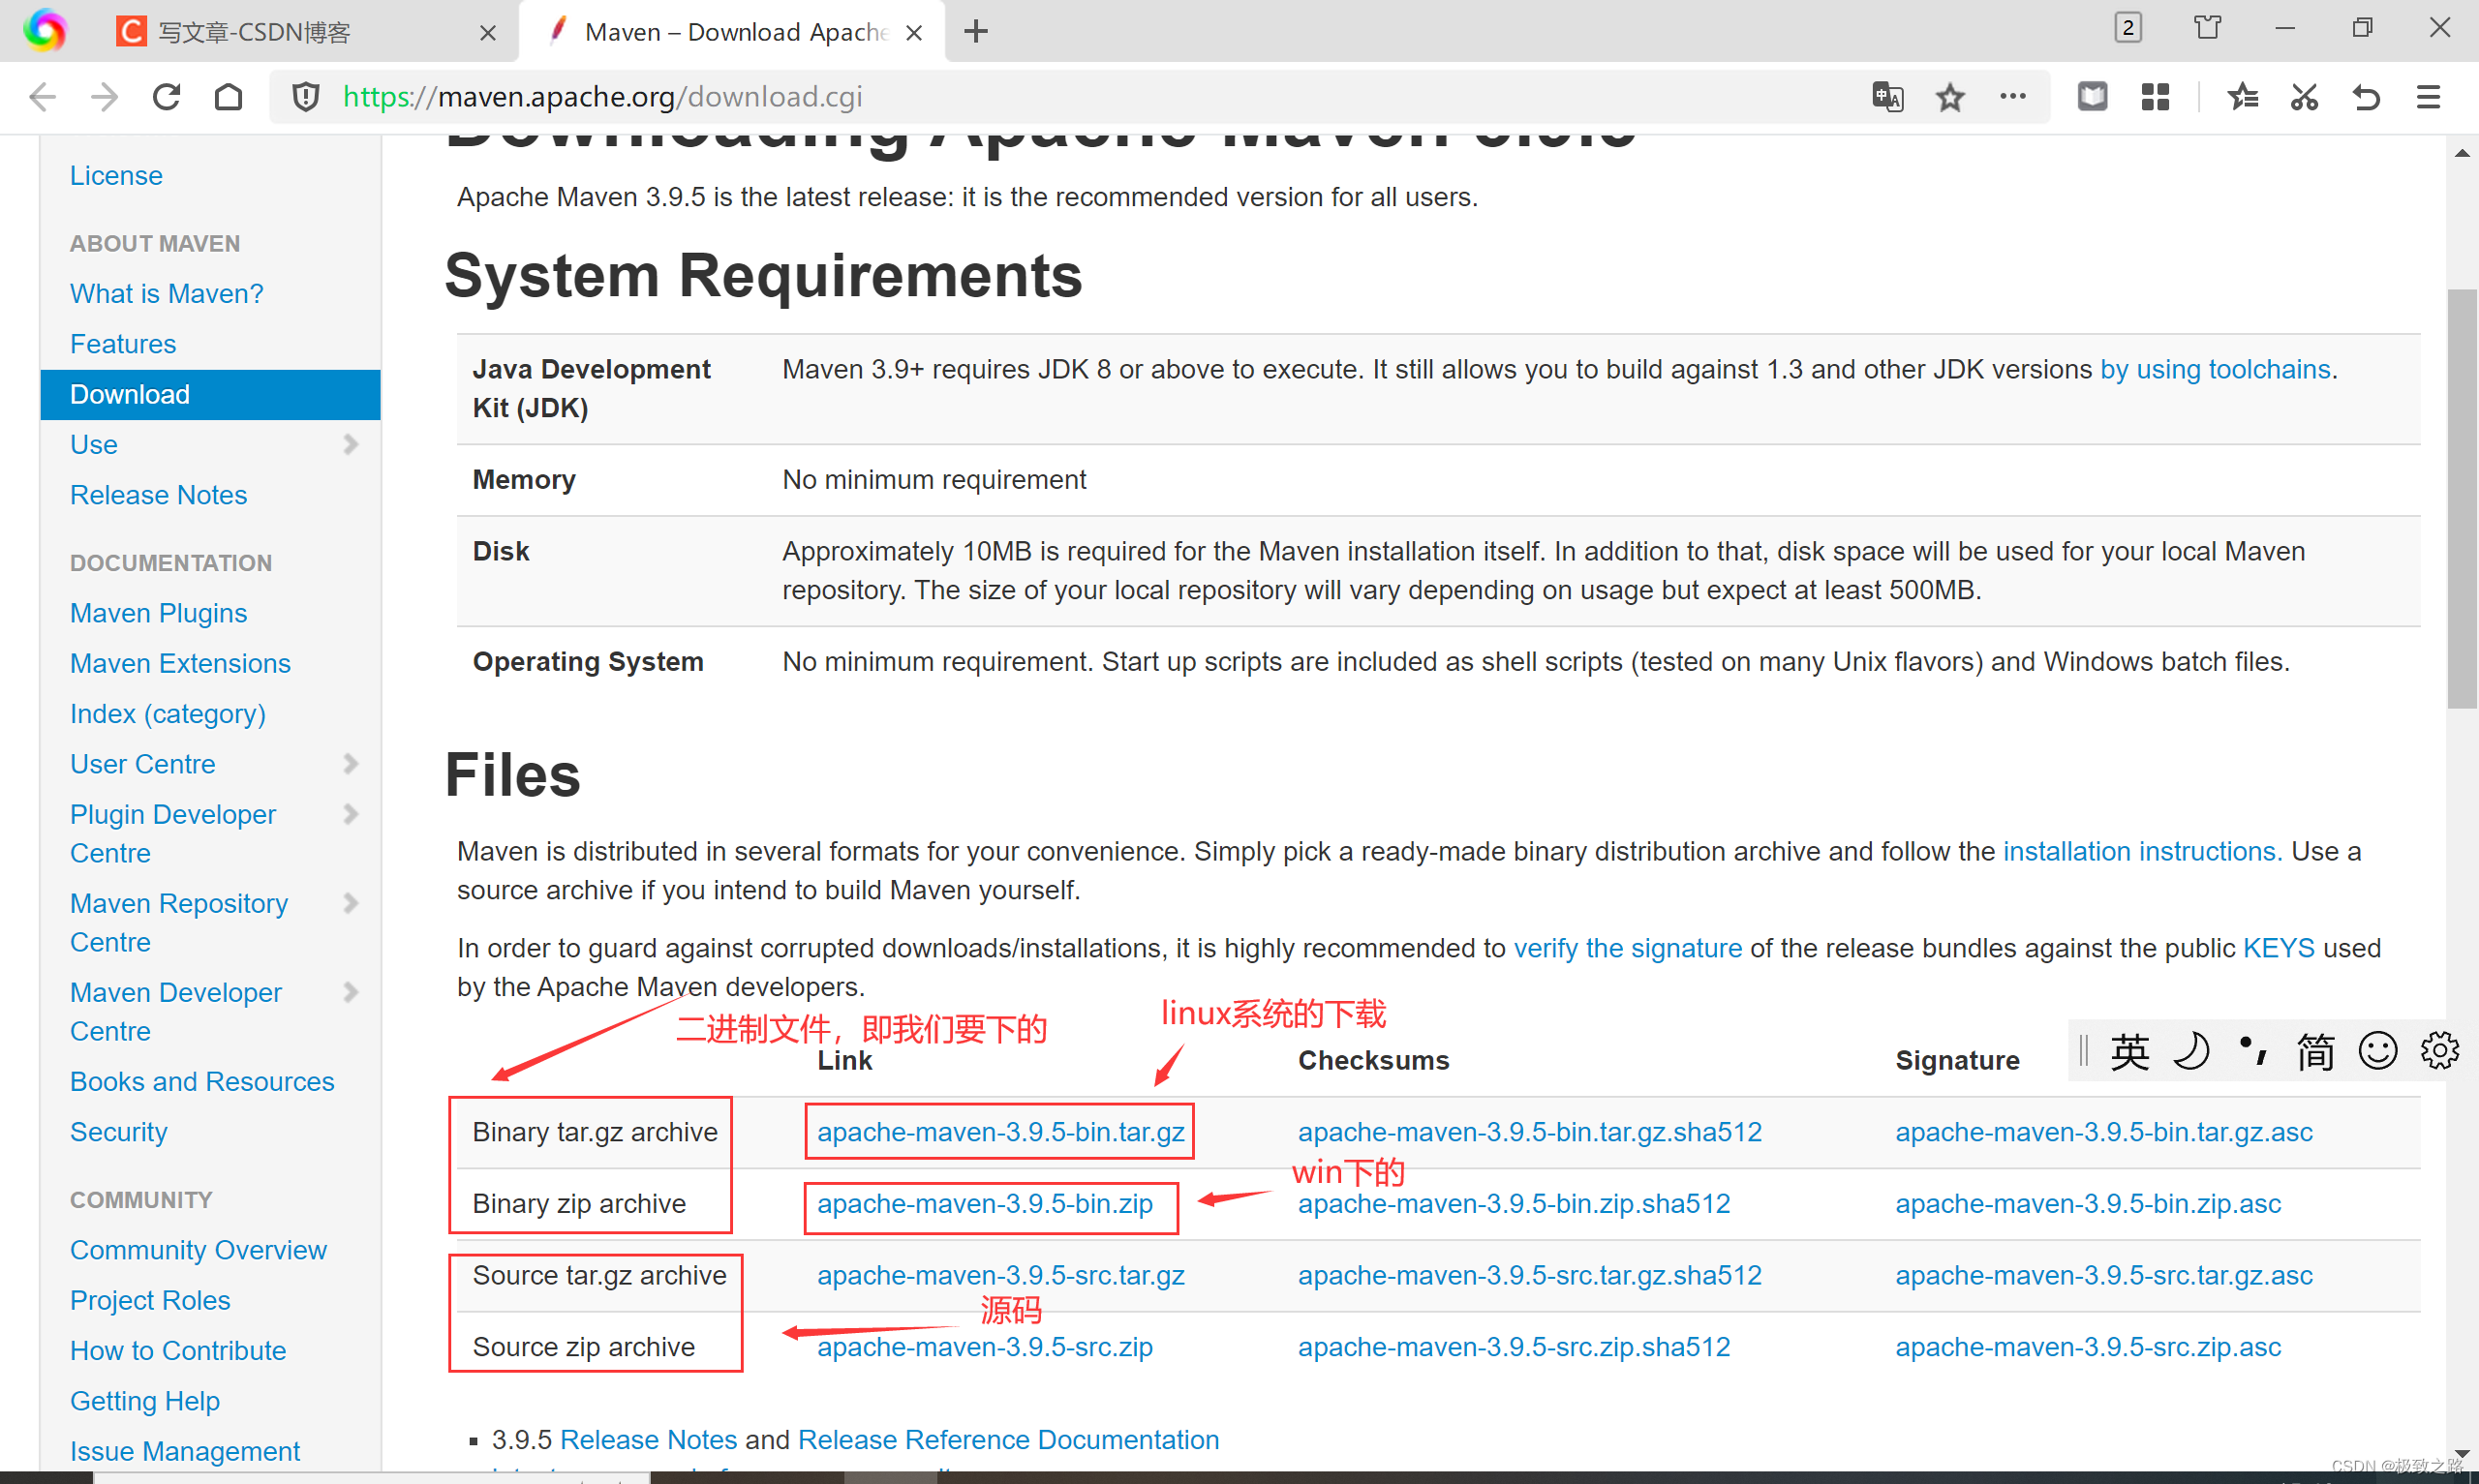The width and height of the screenshot is (2479, 1484).
Task: Expand the Maven Repository Centre chevron
Action: tap(350, 903)
